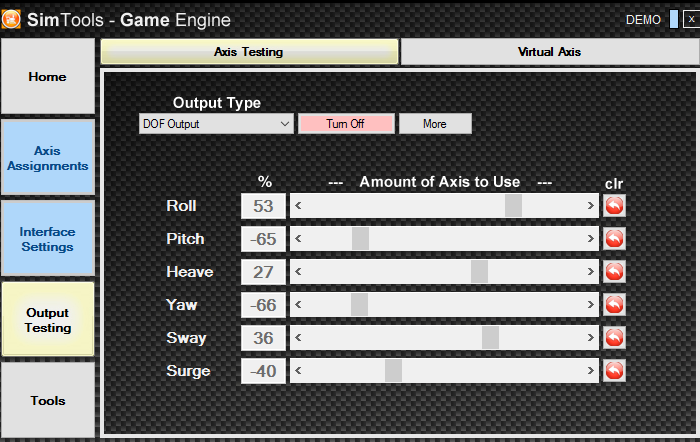Clear the Roll axis with its red reset icon
The width and height of the screenshot is (700, 442).
click(x=614, y=206)
